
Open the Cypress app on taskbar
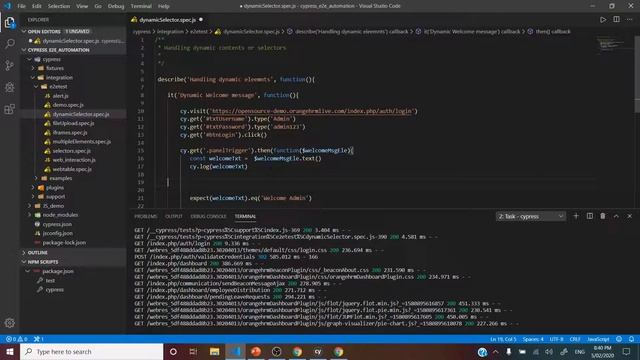[x=318, y=351]
